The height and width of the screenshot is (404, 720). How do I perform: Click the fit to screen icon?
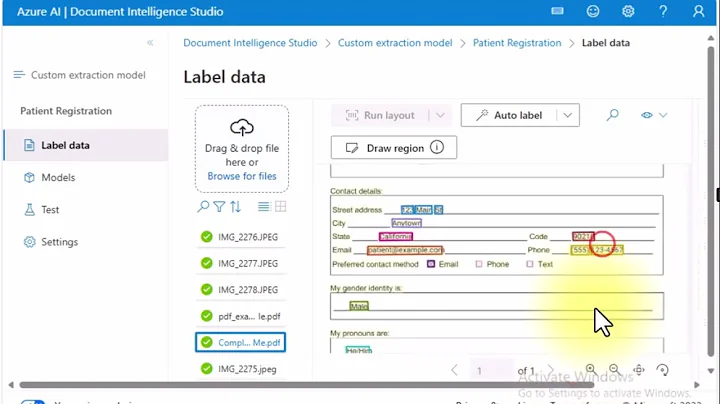coord(638,369)
